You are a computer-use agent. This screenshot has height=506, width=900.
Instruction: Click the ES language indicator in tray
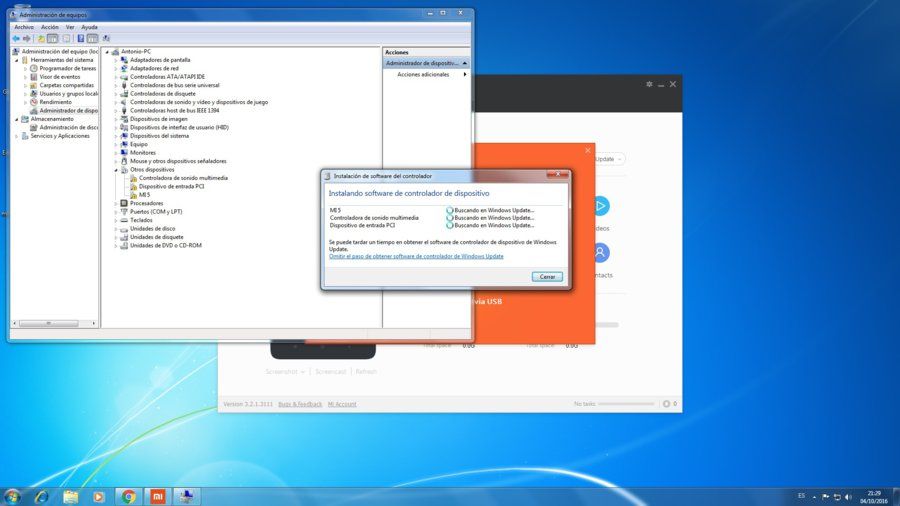[801, 496]
